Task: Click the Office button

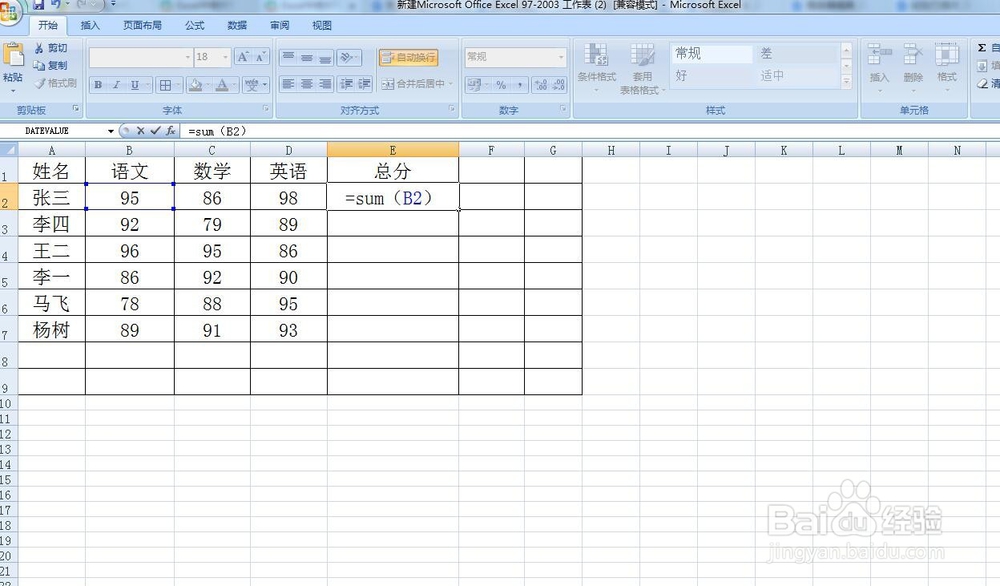Action: [10, 11]
